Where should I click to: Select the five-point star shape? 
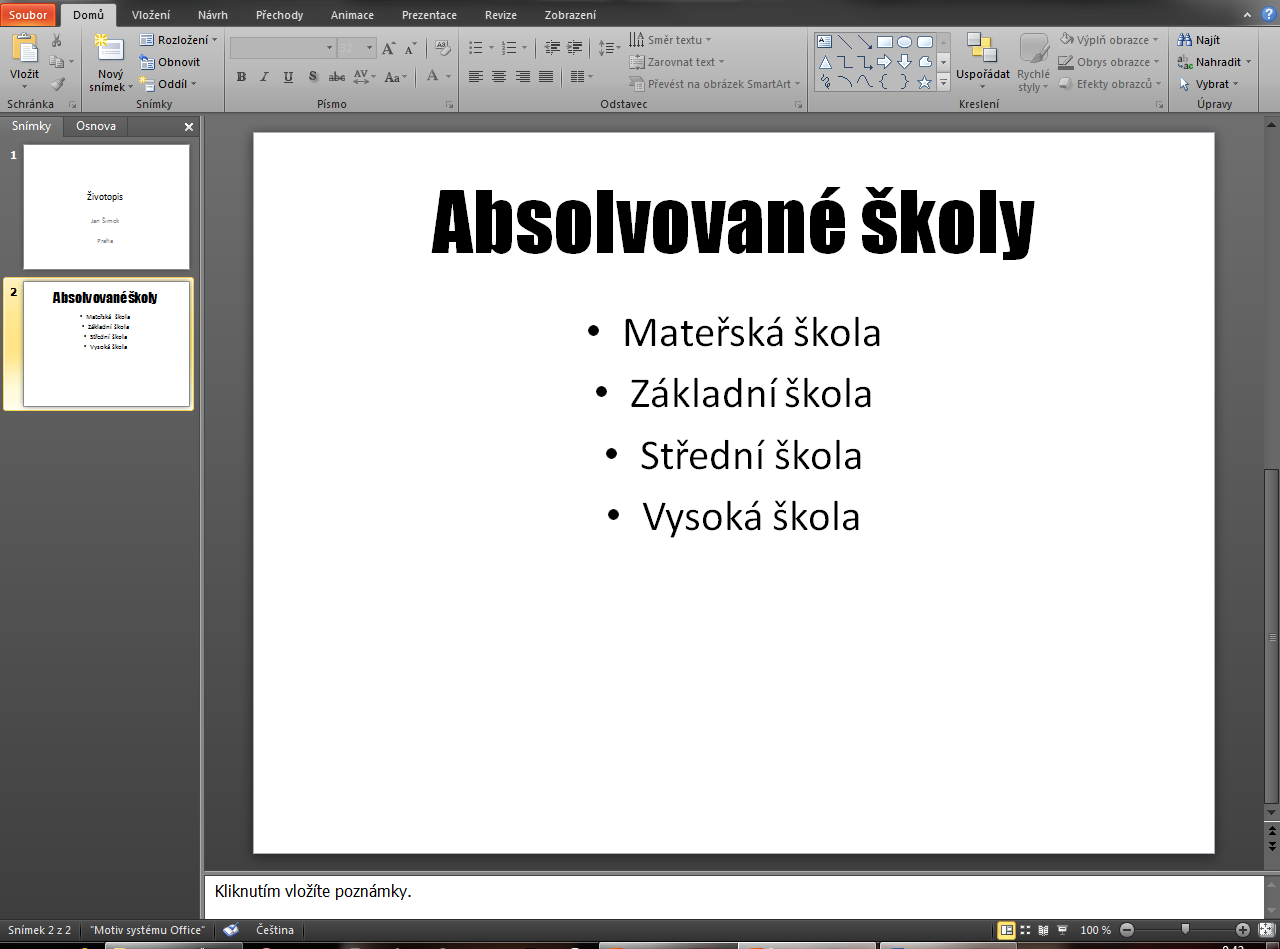[925, 82]
